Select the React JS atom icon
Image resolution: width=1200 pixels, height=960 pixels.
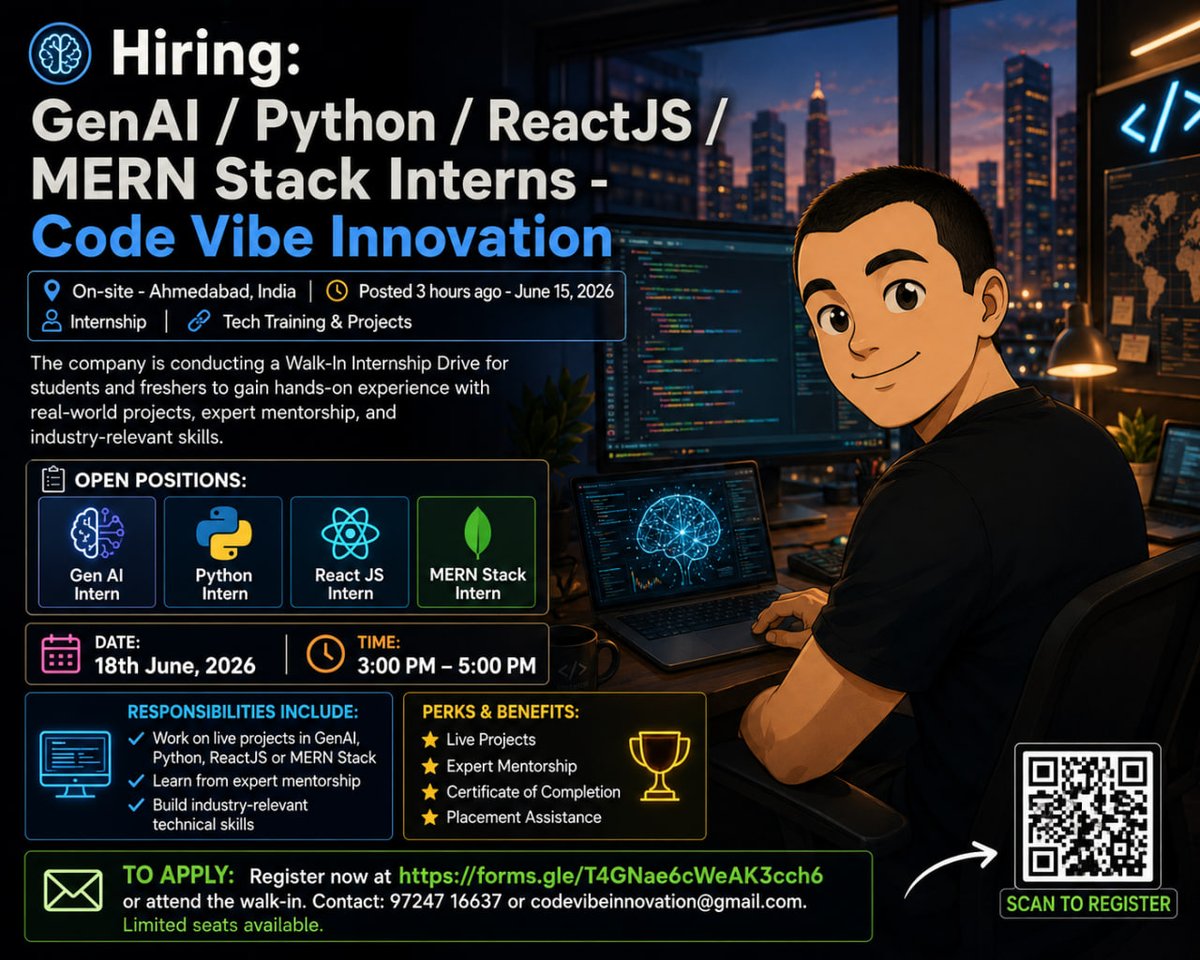(x=350, y=532)
